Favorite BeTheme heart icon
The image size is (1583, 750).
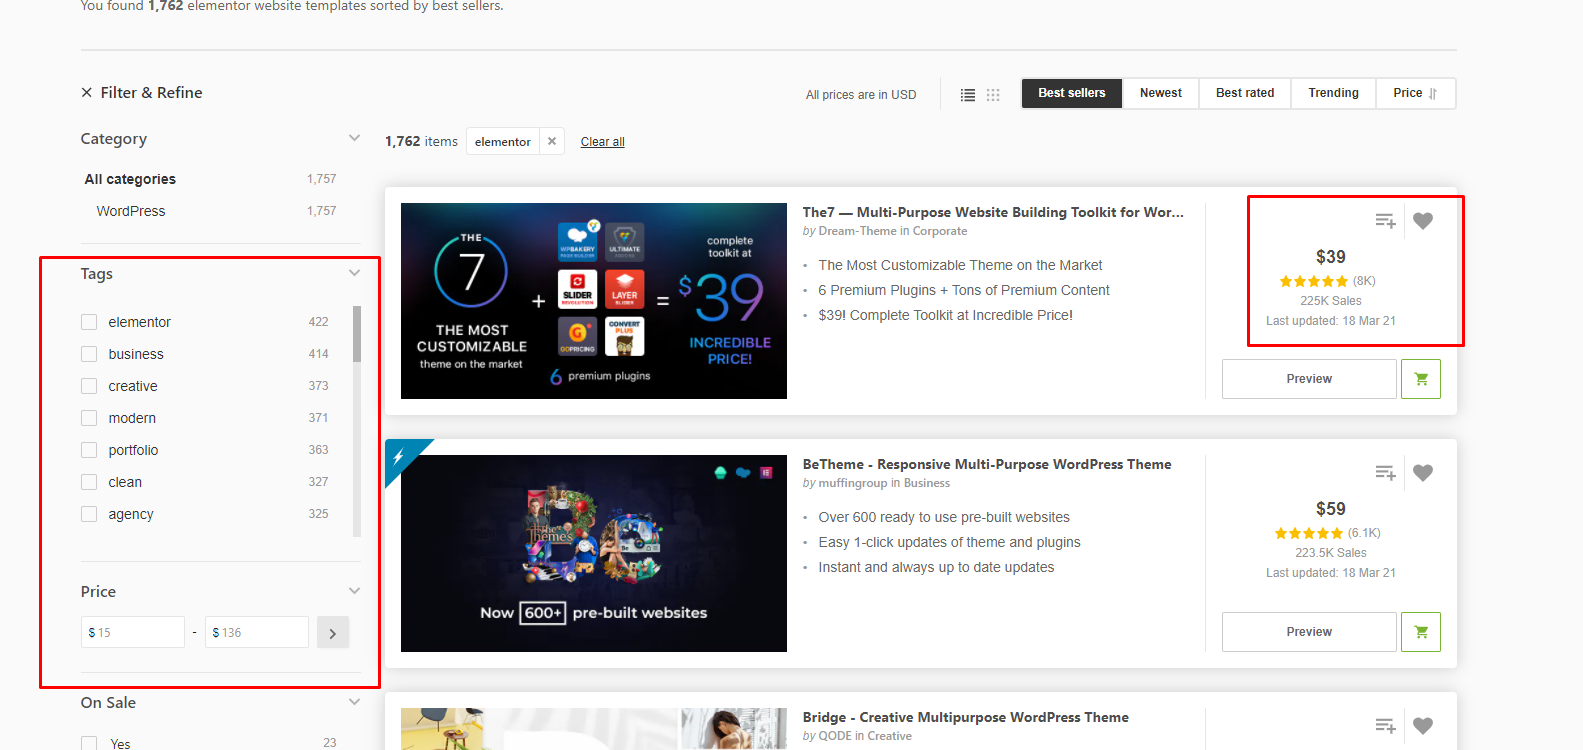(x=1423, y=473)
